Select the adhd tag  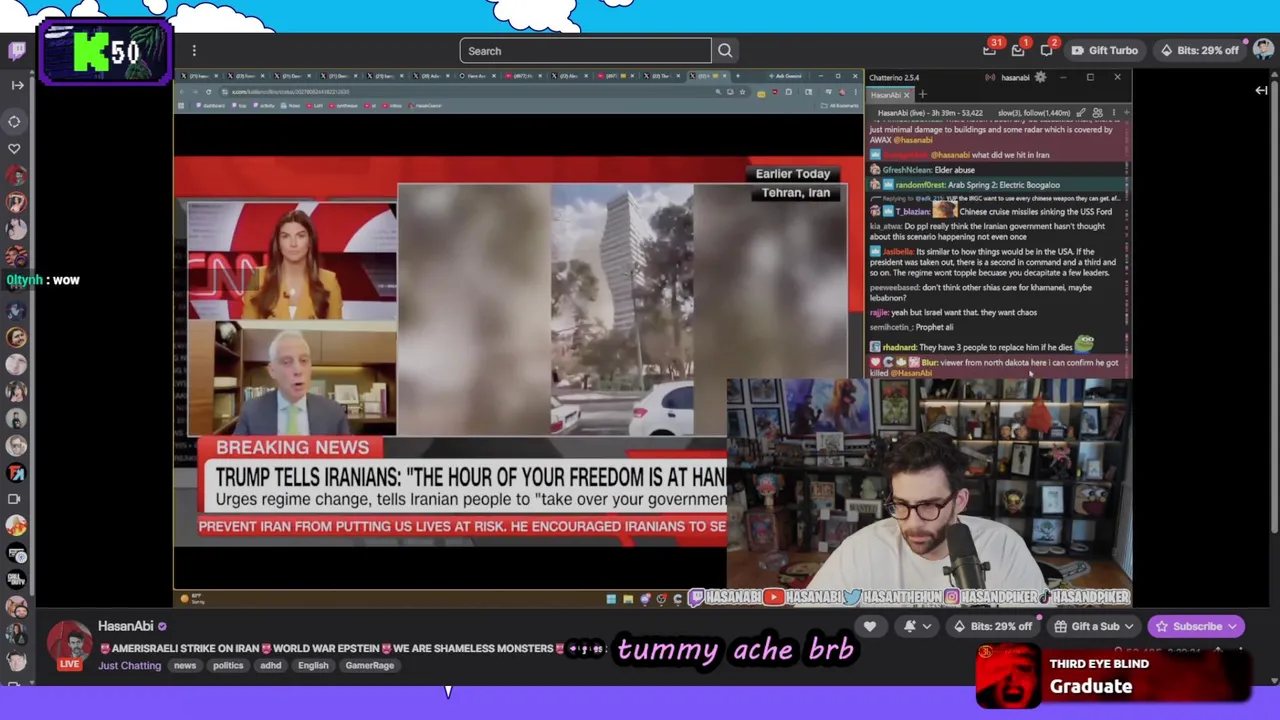tap(270, 665)
